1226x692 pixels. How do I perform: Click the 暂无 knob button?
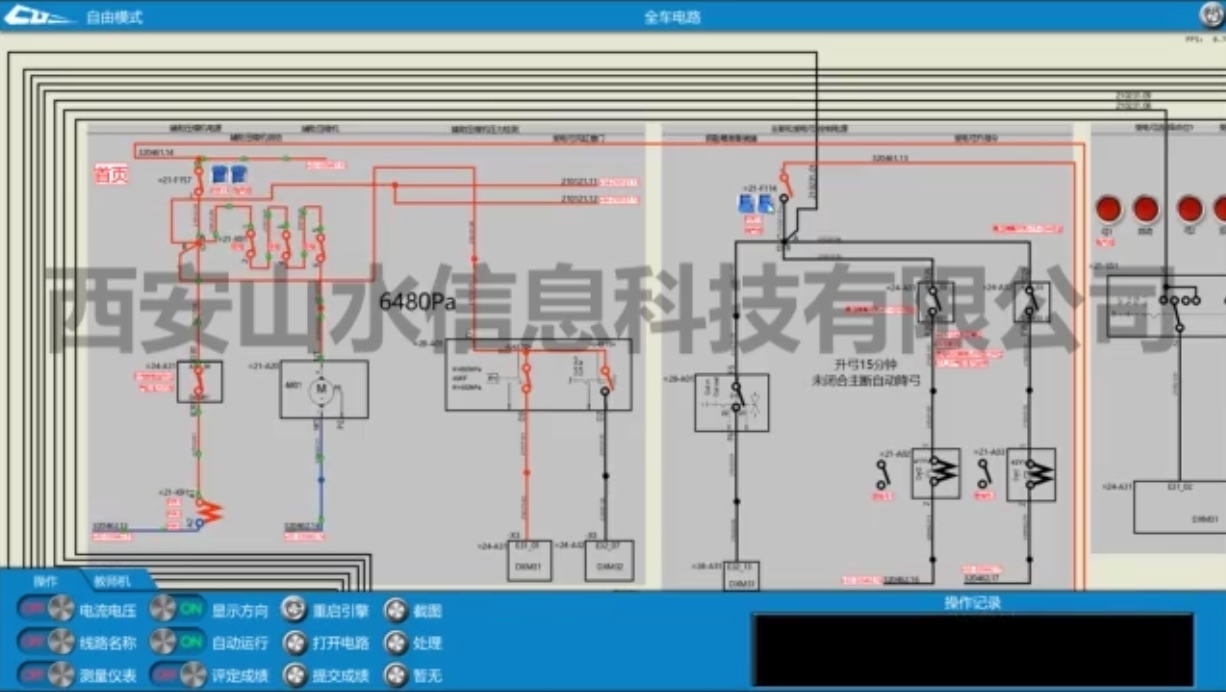tap(396, 676)
